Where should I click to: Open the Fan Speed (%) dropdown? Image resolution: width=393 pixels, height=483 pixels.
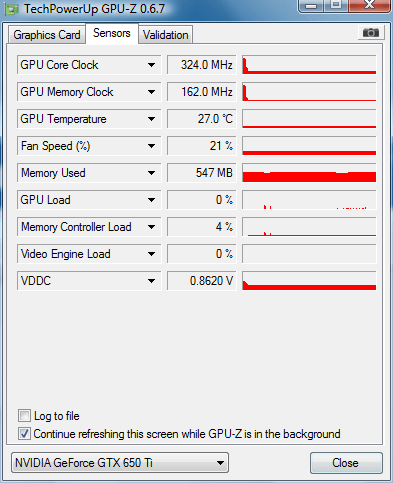(151, 146)
